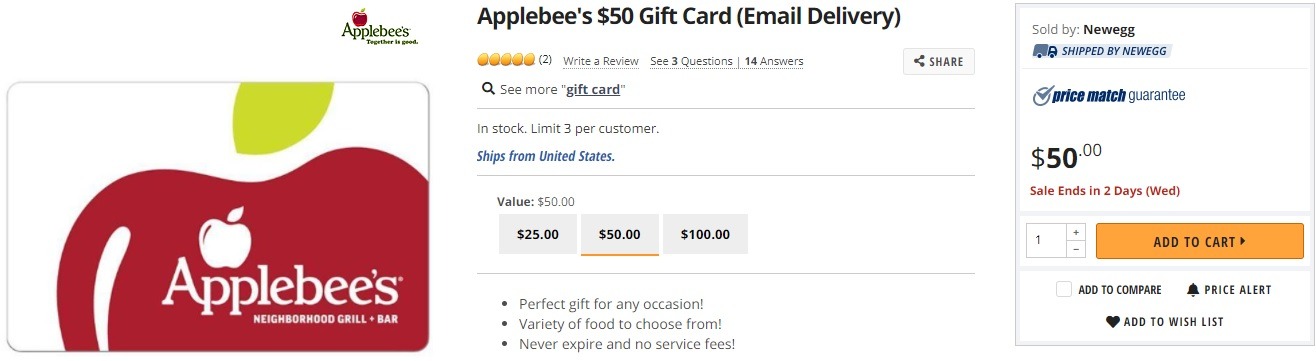1316x361 pixels.
Task: Check the Add to Compare checkbox
Action: pos(1064,290)
